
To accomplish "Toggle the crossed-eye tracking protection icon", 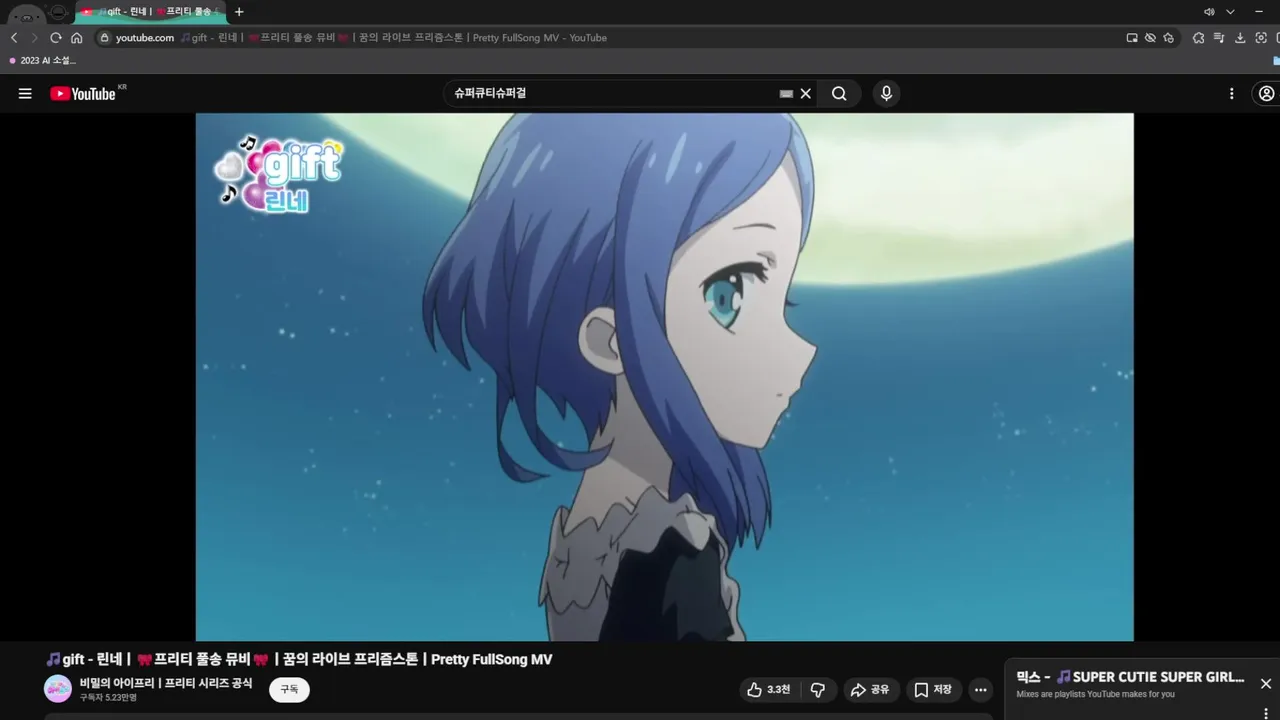I will coord(1151,38).
